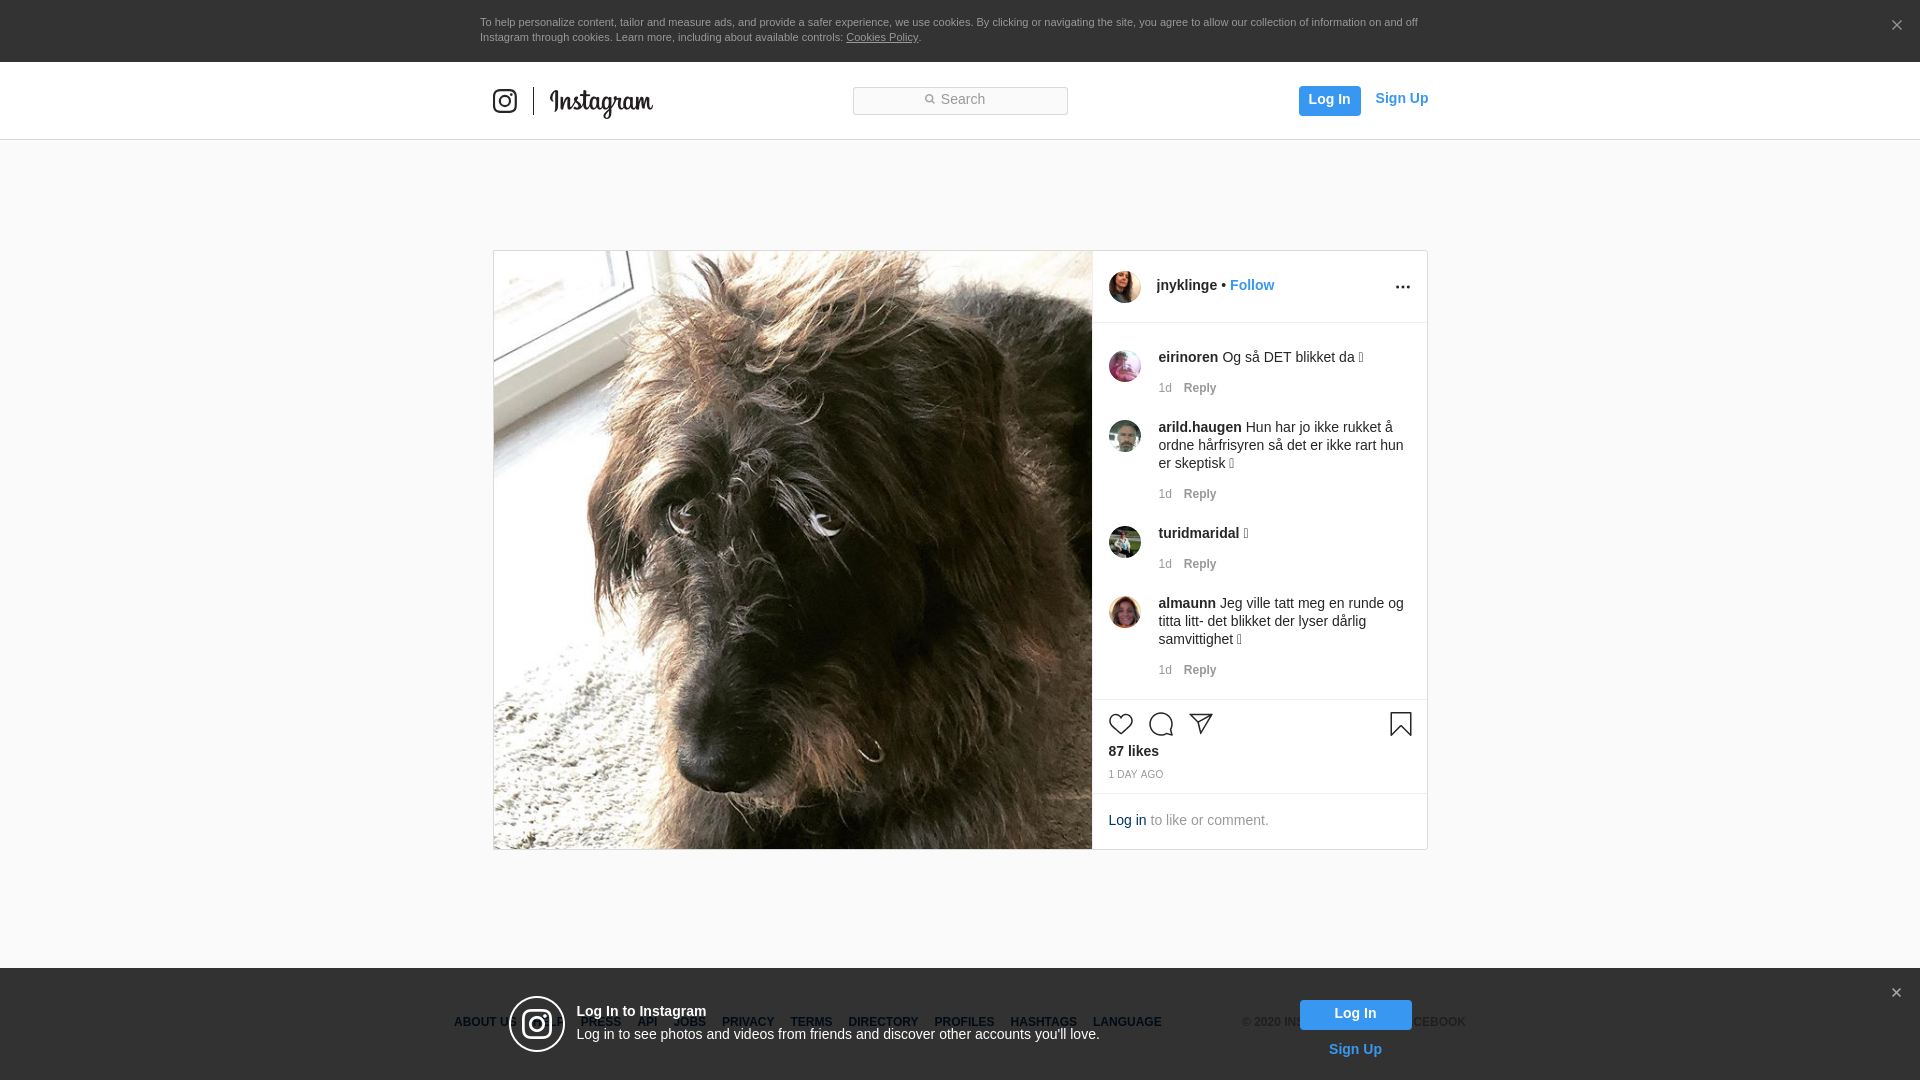
Task: Open jnyklinge's profile avatar
Action: (1124, 287)
